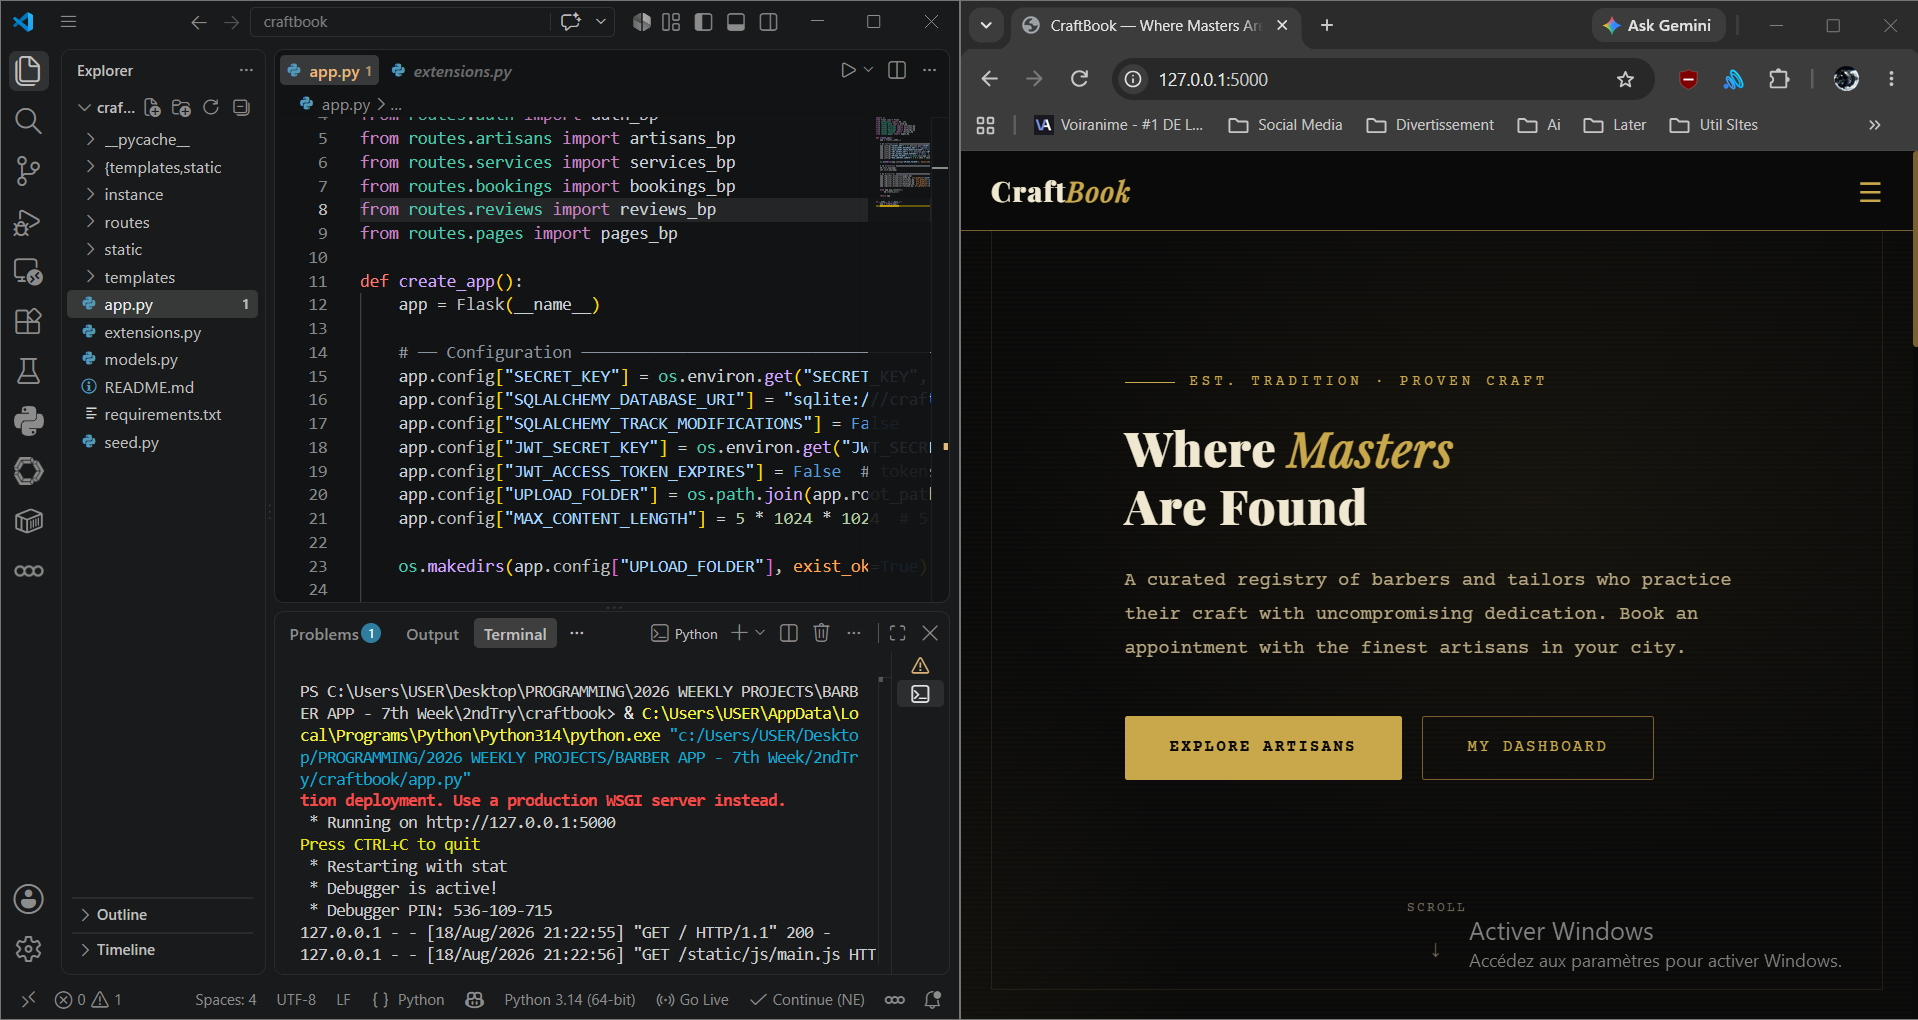The width and height of the screenshot is (1918, 1020).
Task: Open the Testing flask view
Action: tap(28, 371)
